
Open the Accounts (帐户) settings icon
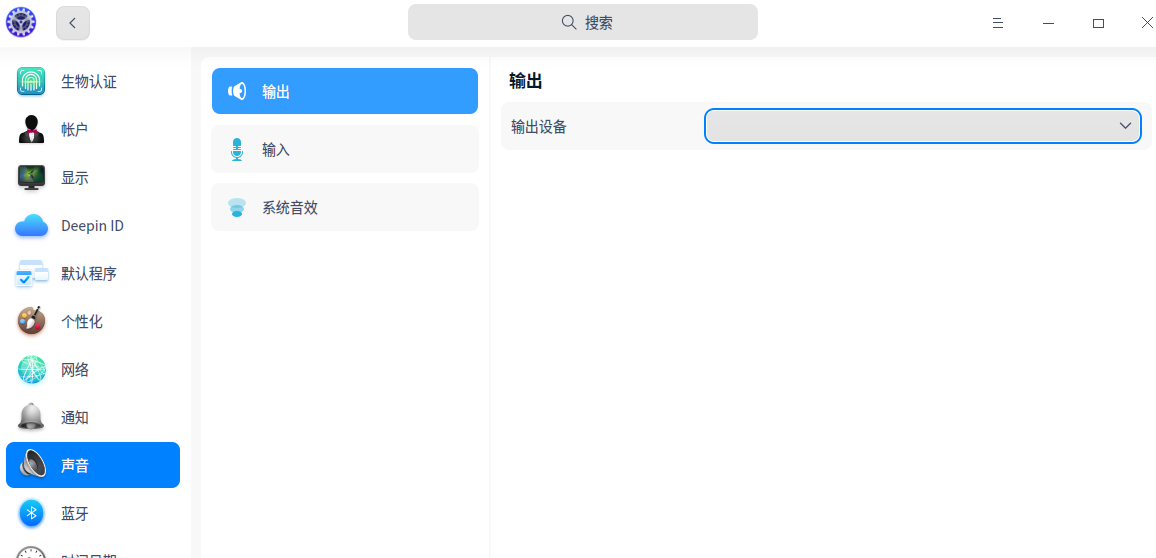click(31, 129)
